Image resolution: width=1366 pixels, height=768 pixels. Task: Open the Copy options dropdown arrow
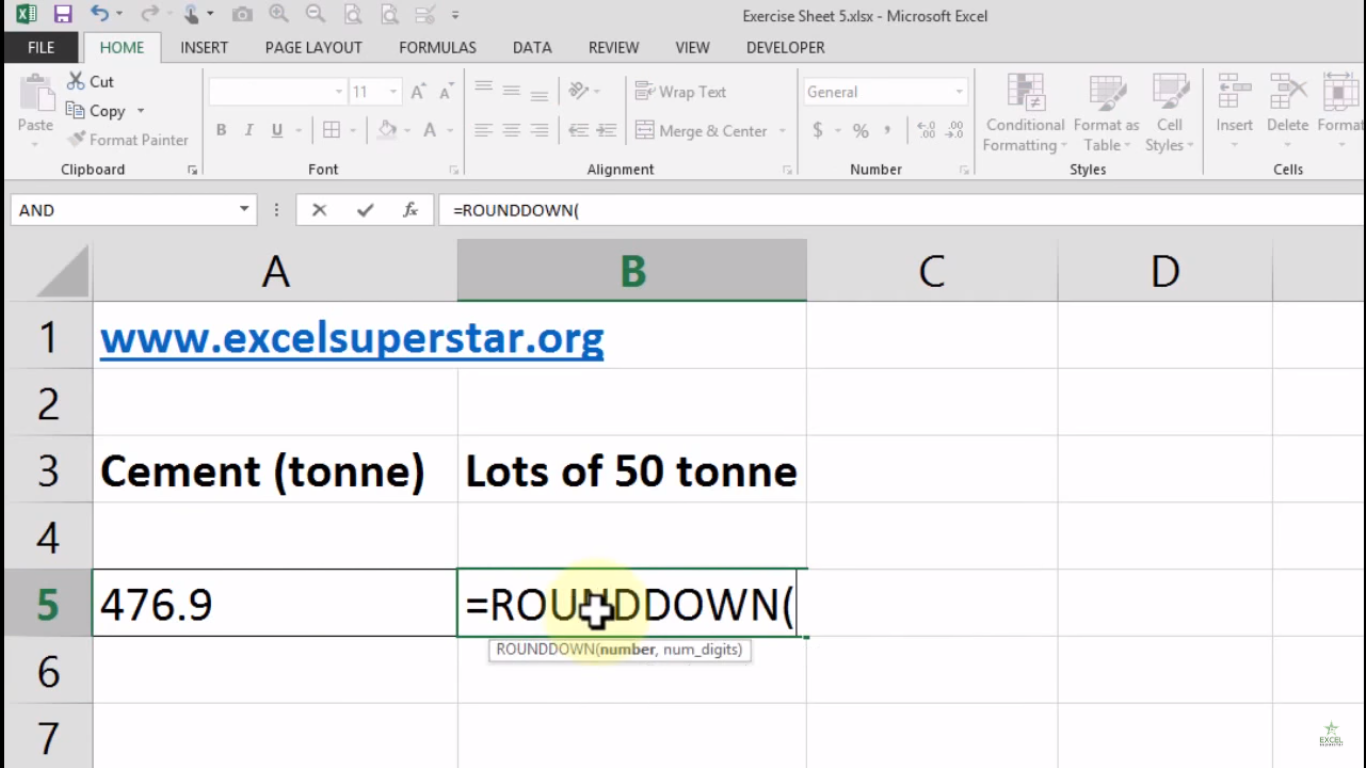point(141,111)
